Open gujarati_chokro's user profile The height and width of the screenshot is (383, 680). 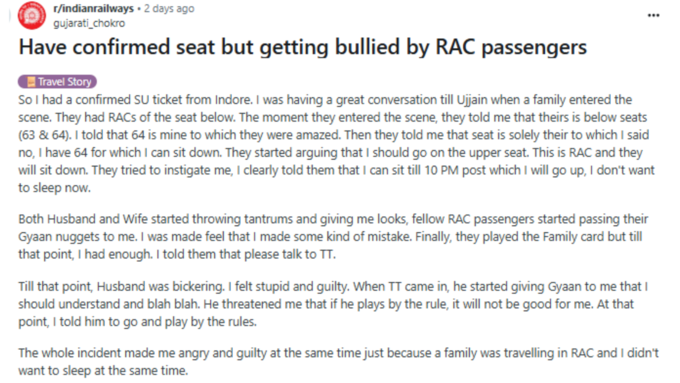click(x=89, y=23)
